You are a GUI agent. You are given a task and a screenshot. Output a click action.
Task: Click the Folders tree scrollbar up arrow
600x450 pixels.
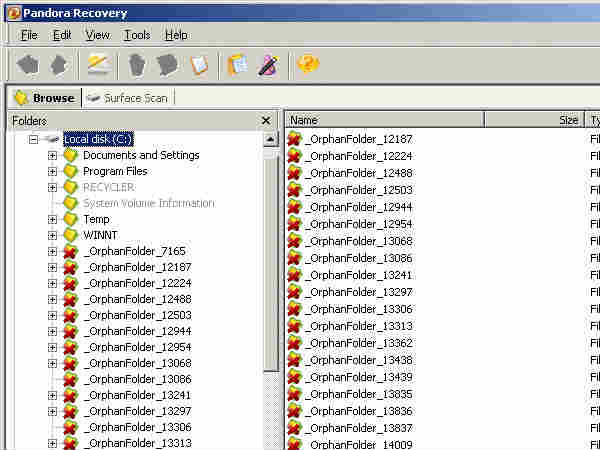pos(271,139)
